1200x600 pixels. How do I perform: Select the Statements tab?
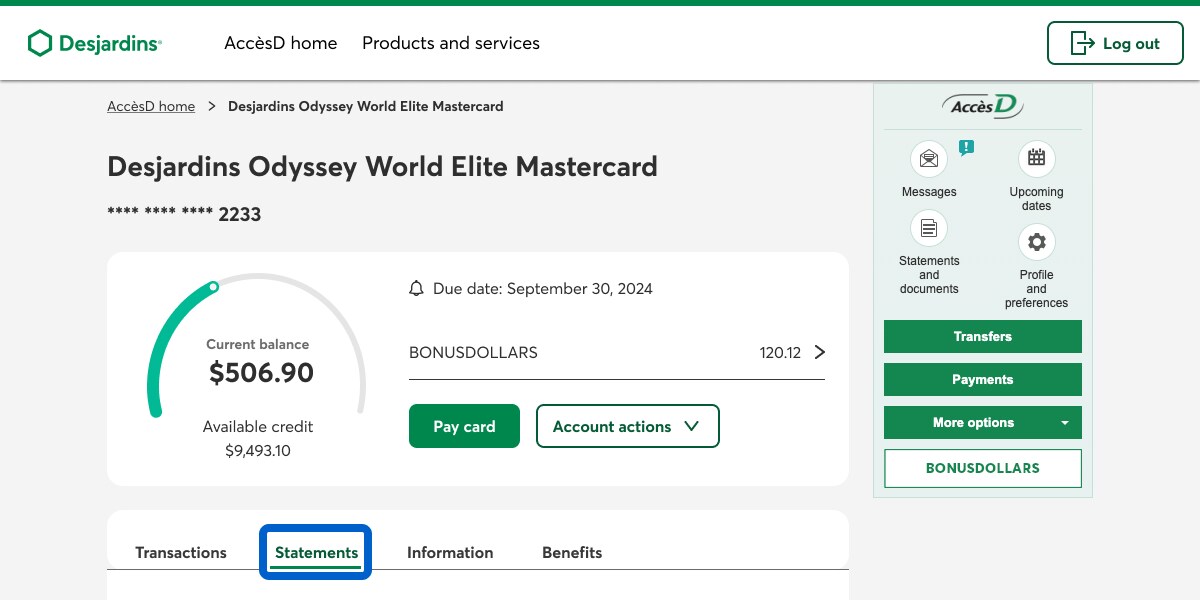click(316, 552)
